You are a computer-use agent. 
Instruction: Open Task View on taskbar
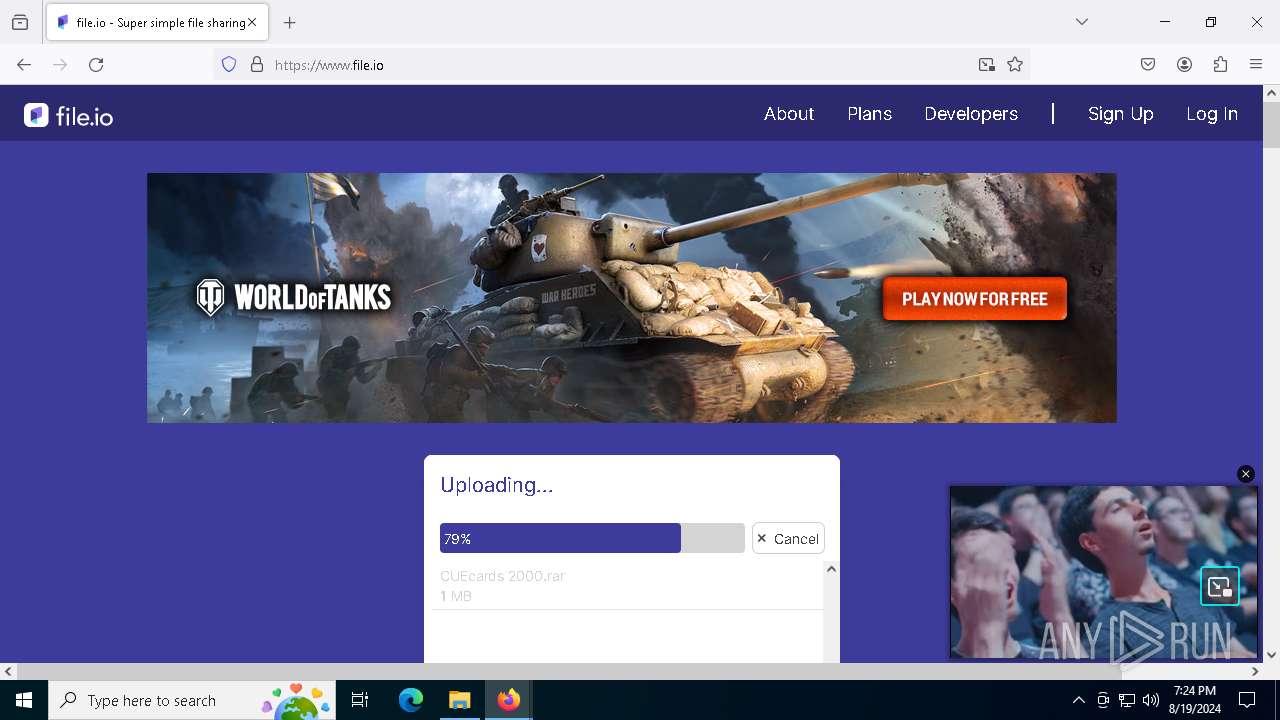(360, 700)
